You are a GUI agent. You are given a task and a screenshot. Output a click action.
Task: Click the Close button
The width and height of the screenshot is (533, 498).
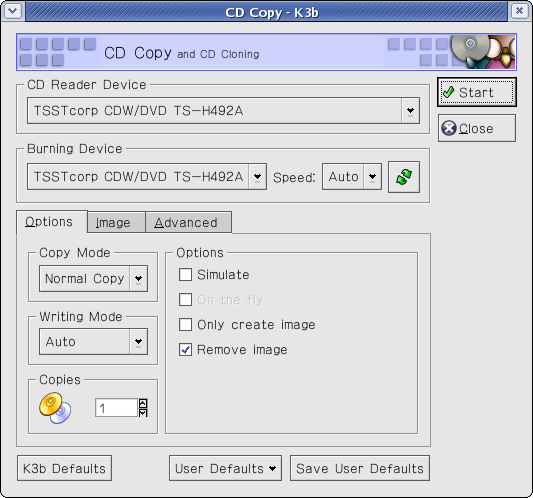[477, 128]
